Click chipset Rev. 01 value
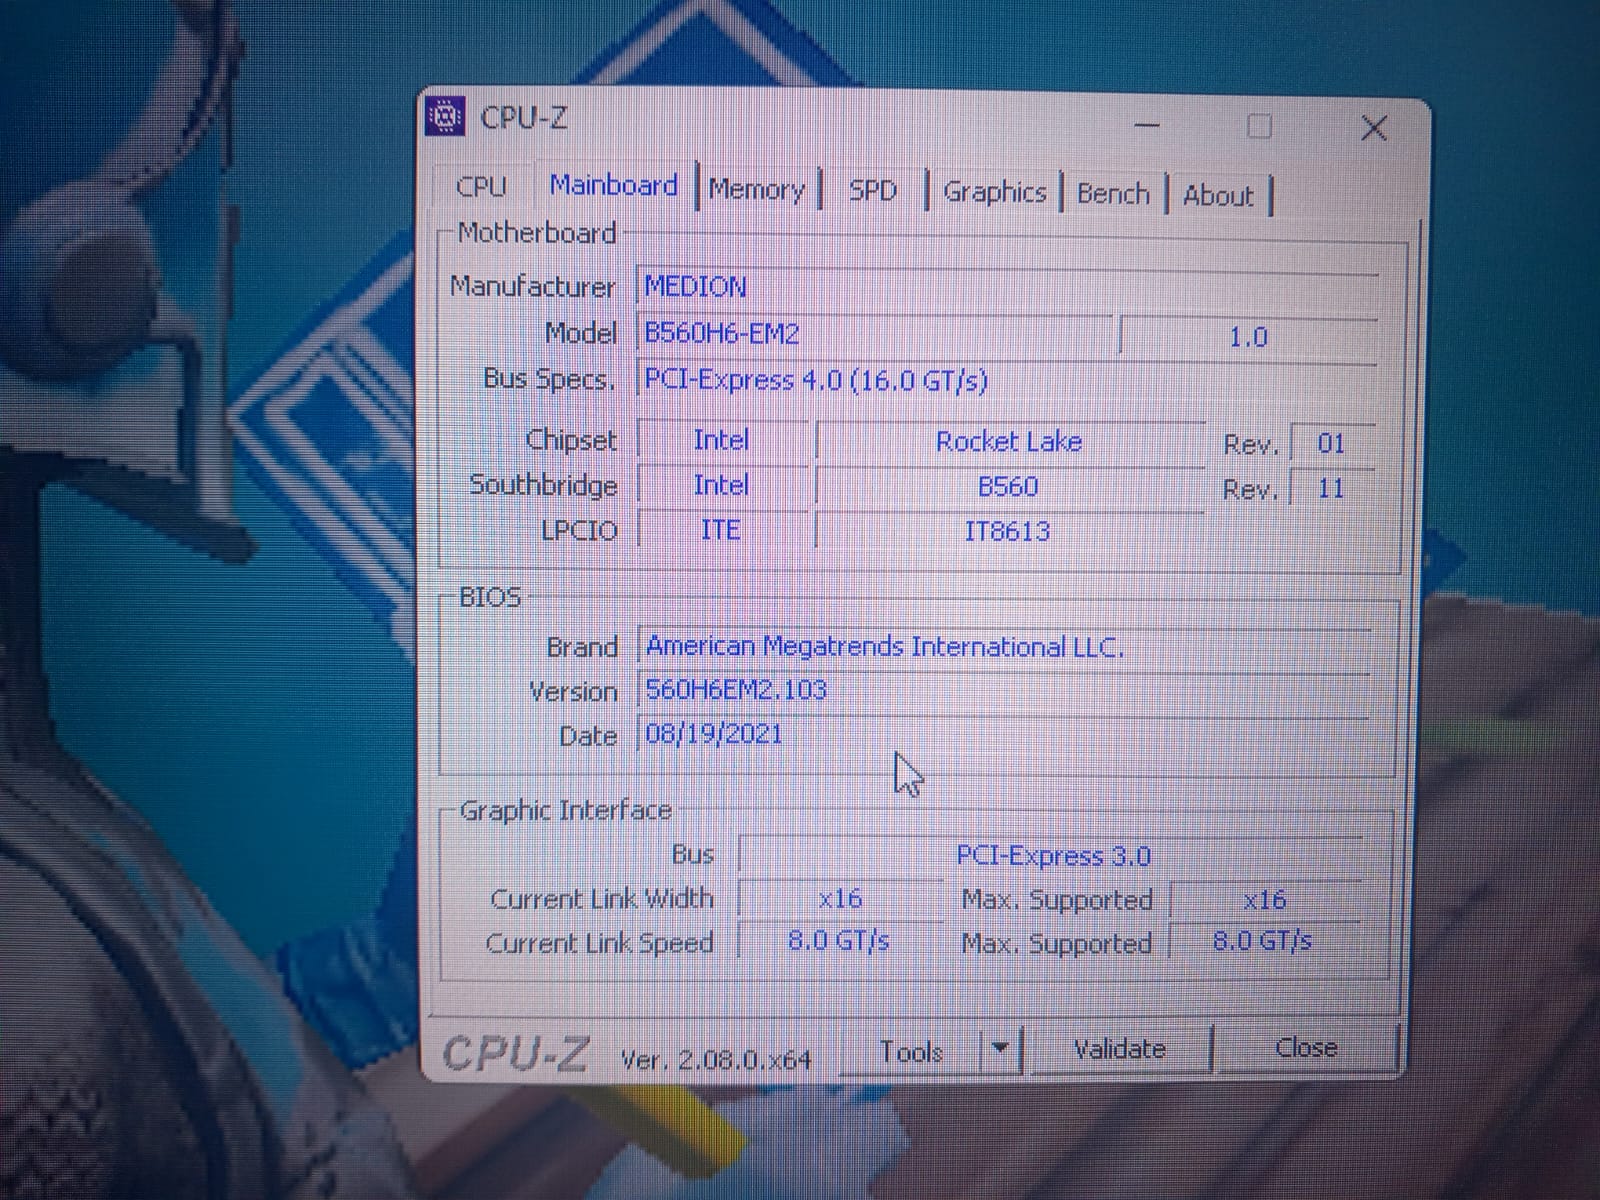This screenshot has width=1600, height=1200. [x=1331, y=443]
